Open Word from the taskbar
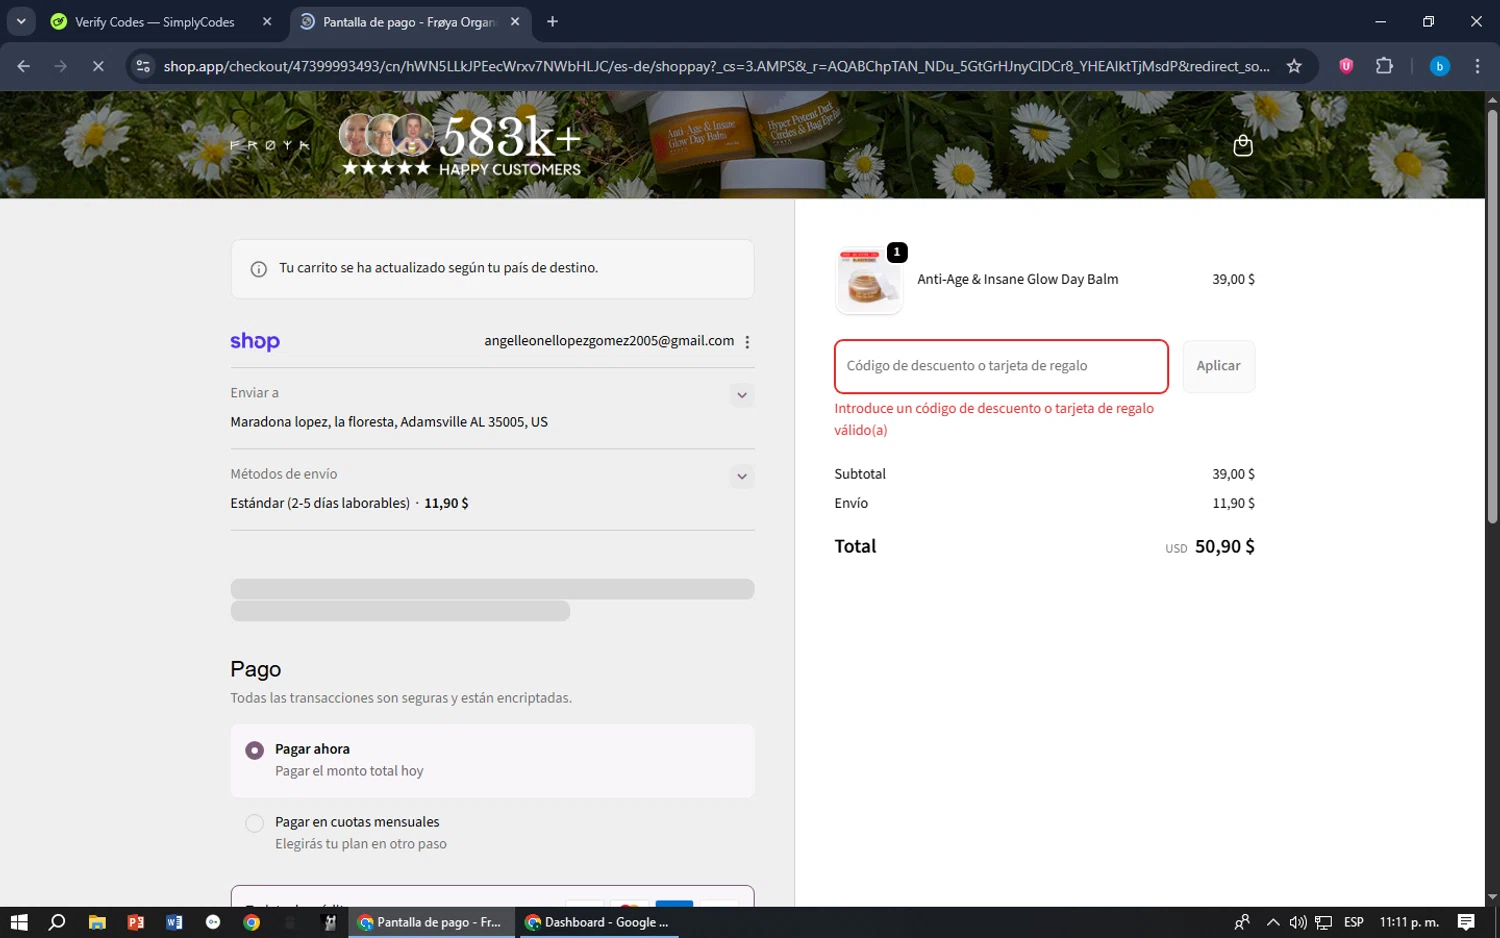The height and width of the screenshot is (938, 1500). pyautogui.click(x=174, y=922)
